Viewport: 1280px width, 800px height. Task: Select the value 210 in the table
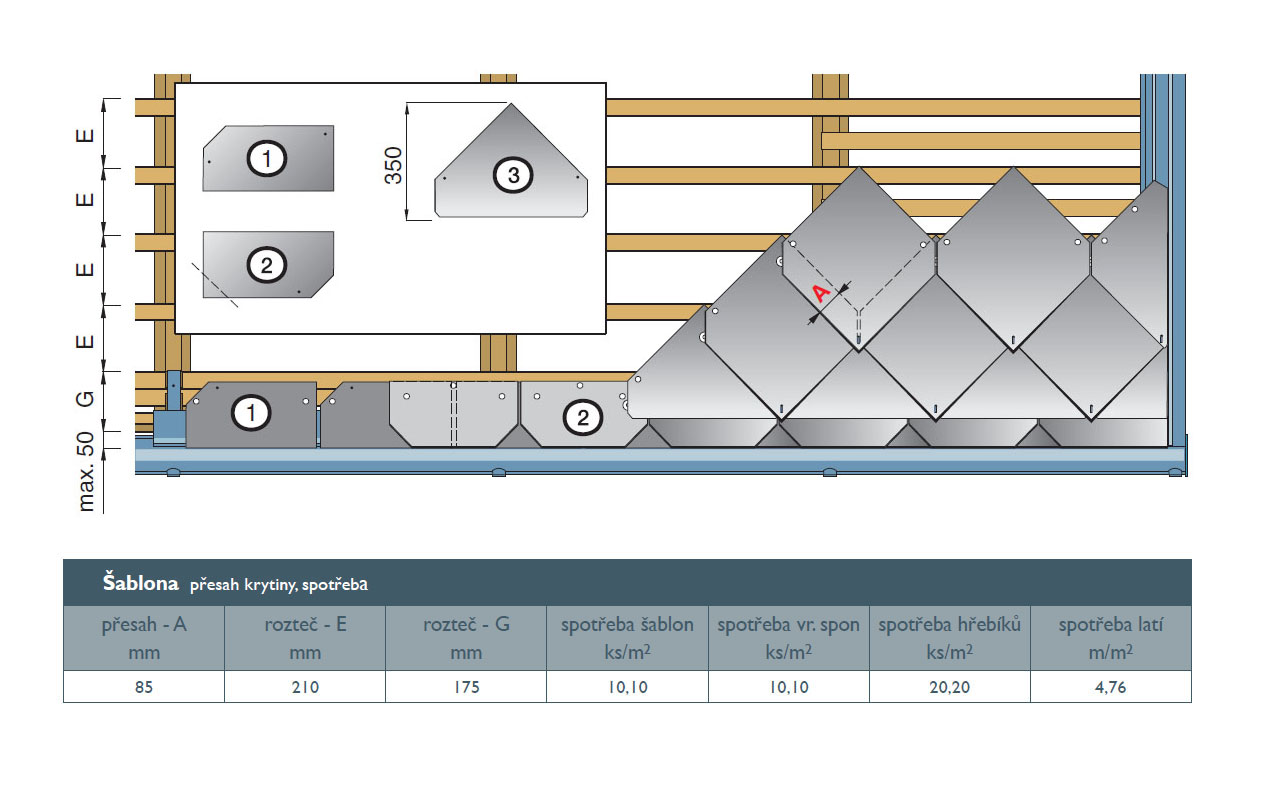coord(305,687)
